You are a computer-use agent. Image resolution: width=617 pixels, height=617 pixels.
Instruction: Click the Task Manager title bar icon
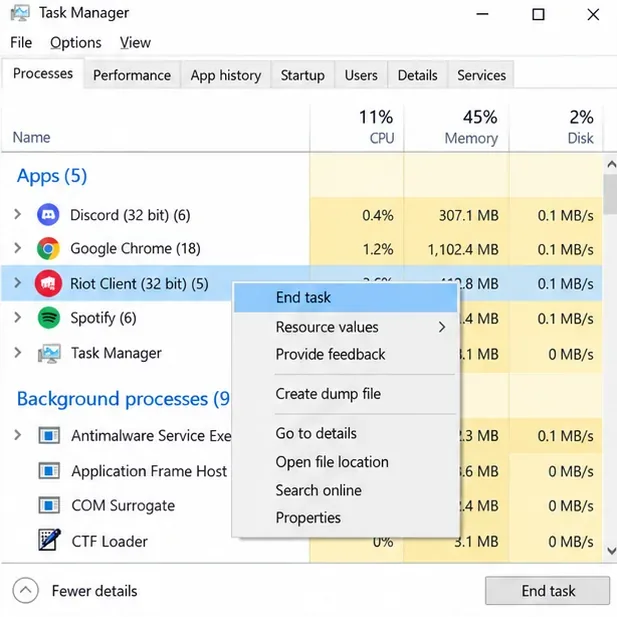(20, 13)
